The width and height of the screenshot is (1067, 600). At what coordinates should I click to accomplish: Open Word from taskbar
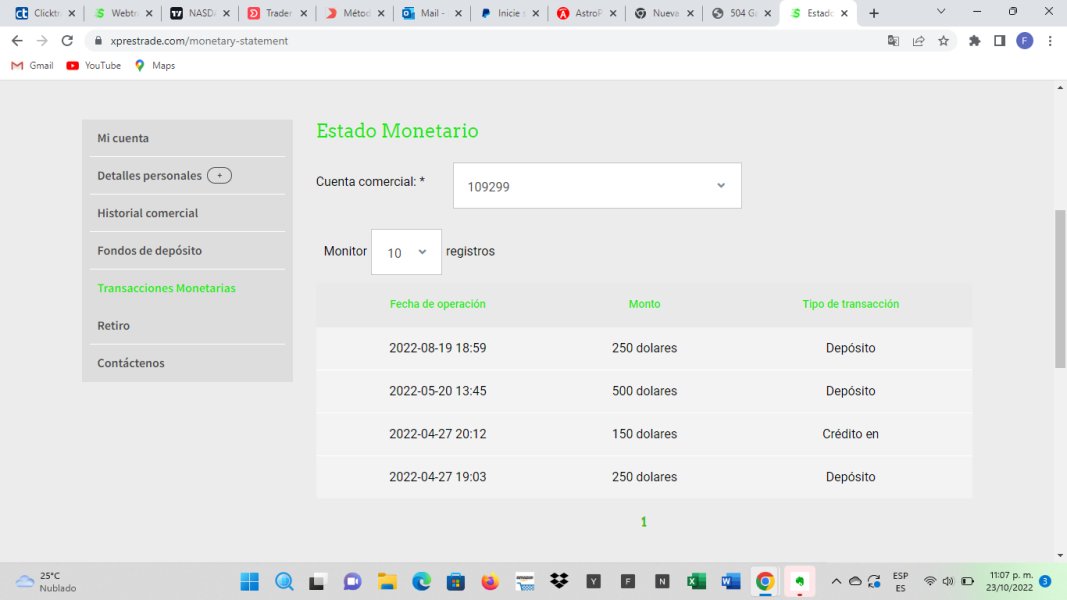731,582
